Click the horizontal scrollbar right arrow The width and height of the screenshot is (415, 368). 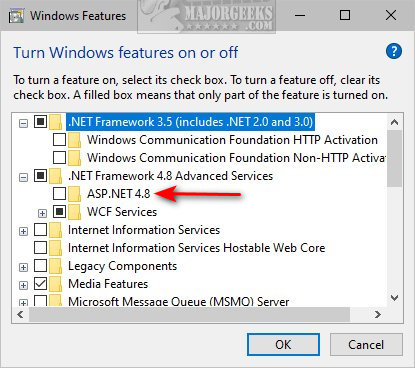click(377, 314)
